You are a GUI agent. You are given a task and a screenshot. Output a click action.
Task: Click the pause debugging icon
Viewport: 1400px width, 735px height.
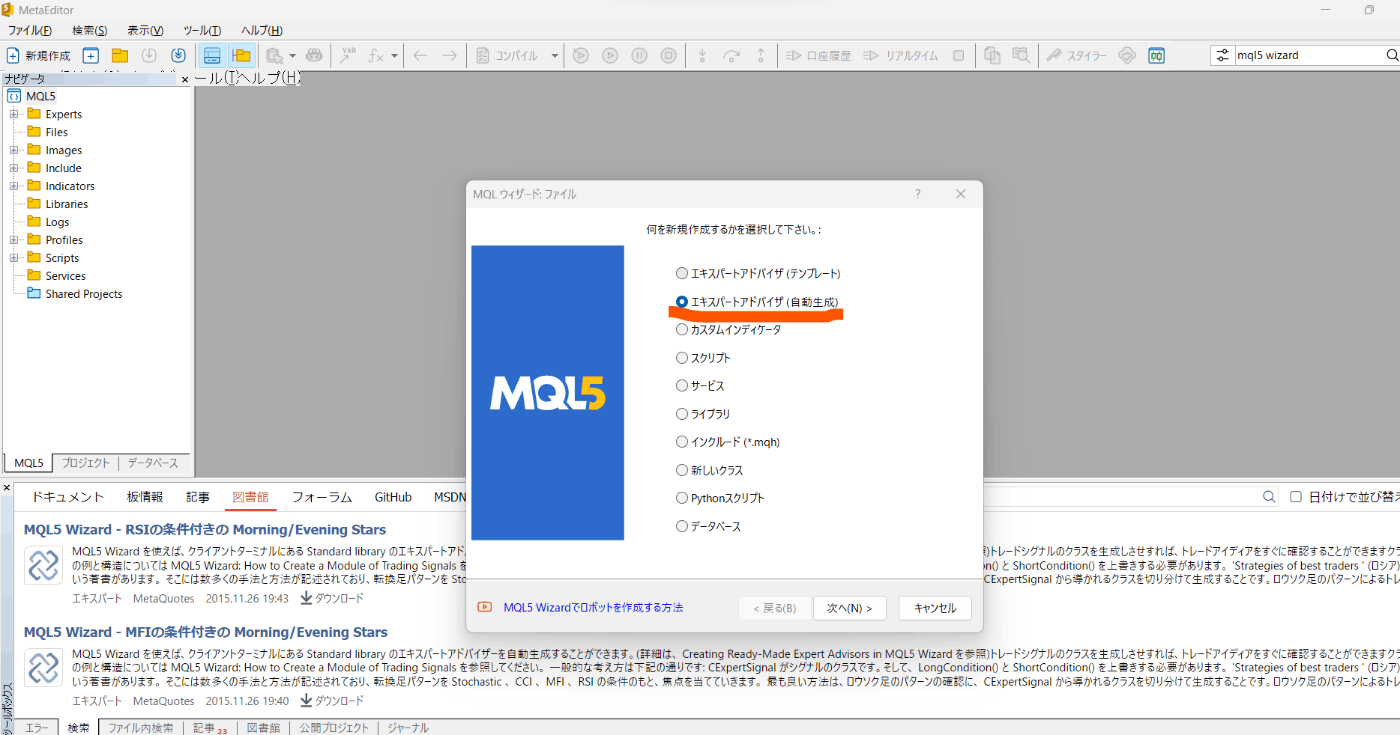coord(640,56)
